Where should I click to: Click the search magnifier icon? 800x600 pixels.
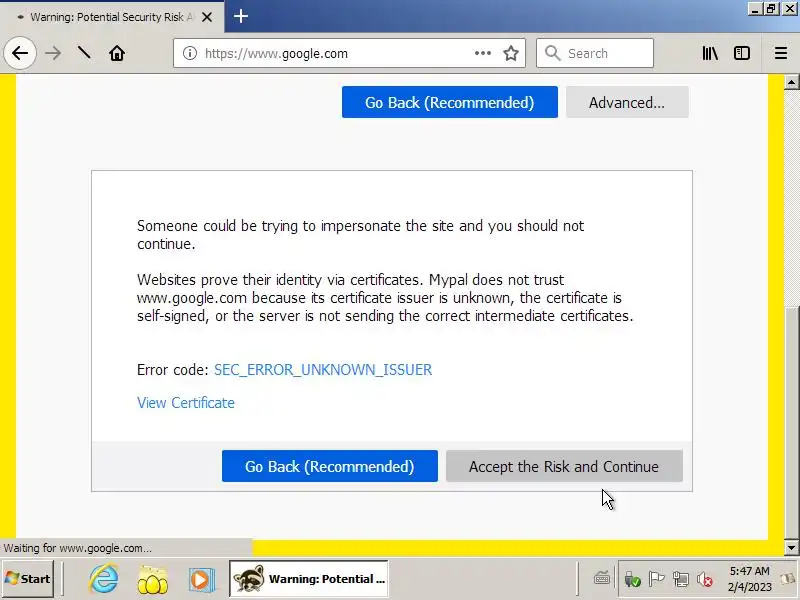click(x=552, y=53)
